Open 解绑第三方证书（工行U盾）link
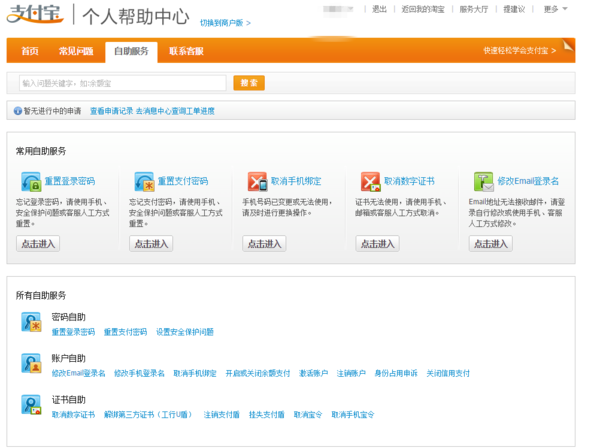 tap(148, 415)
